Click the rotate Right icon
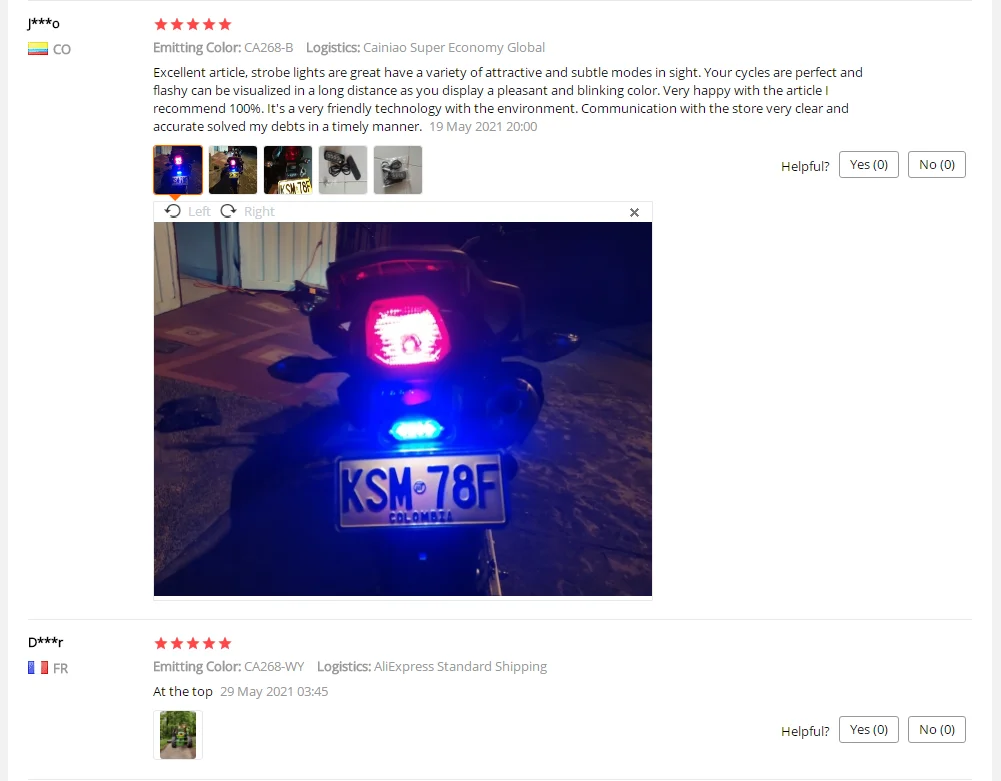1001x781 pixels. click(228, 211)
